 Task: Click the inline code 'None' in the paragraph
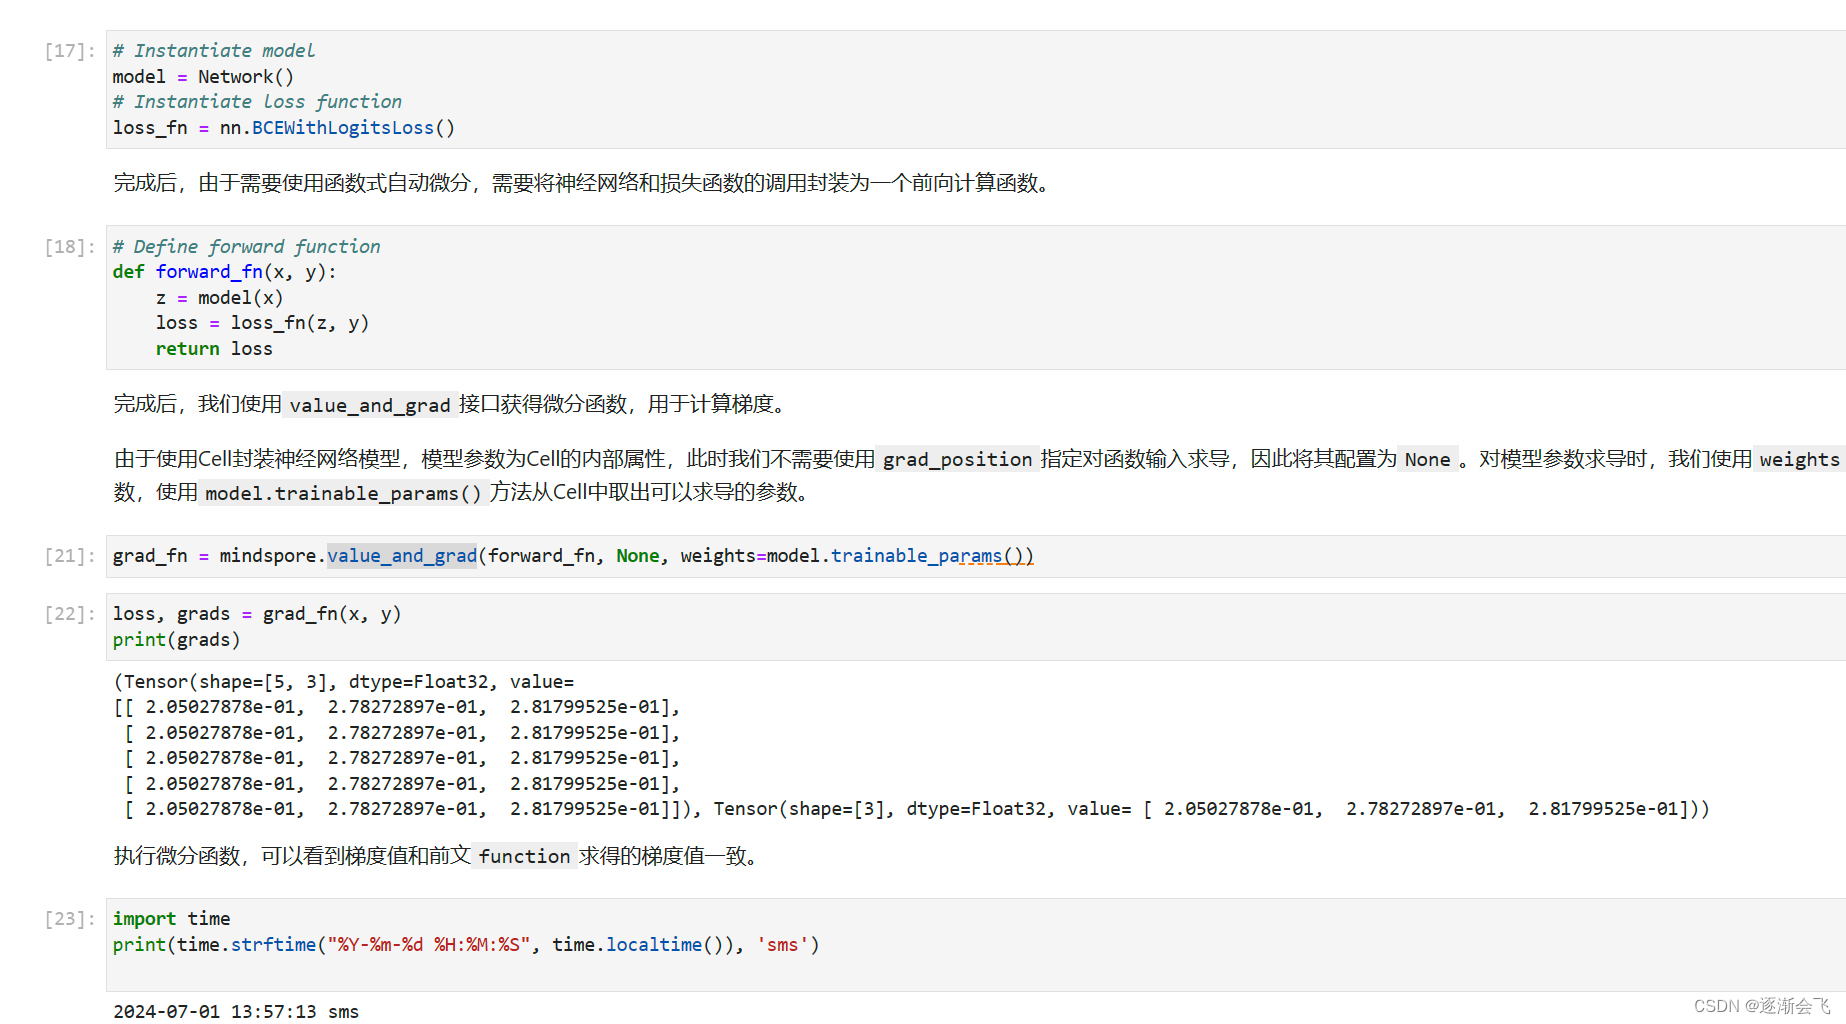(x=1427, y=459)
